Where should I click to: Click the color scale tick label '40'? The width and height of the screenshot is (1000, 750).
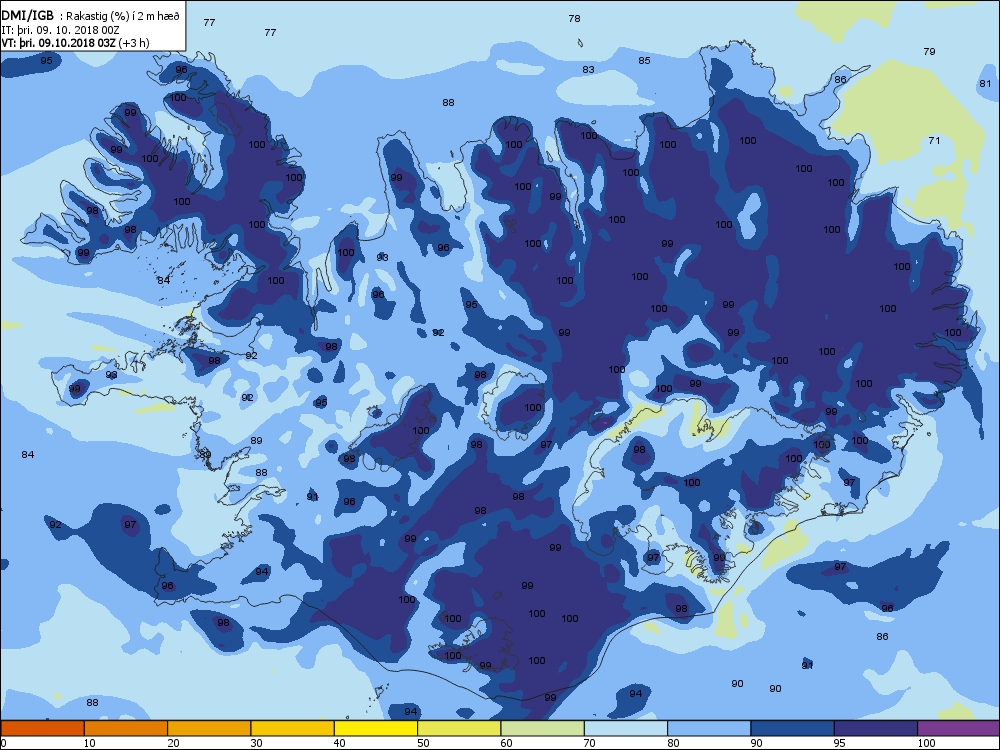coord(340,743)
